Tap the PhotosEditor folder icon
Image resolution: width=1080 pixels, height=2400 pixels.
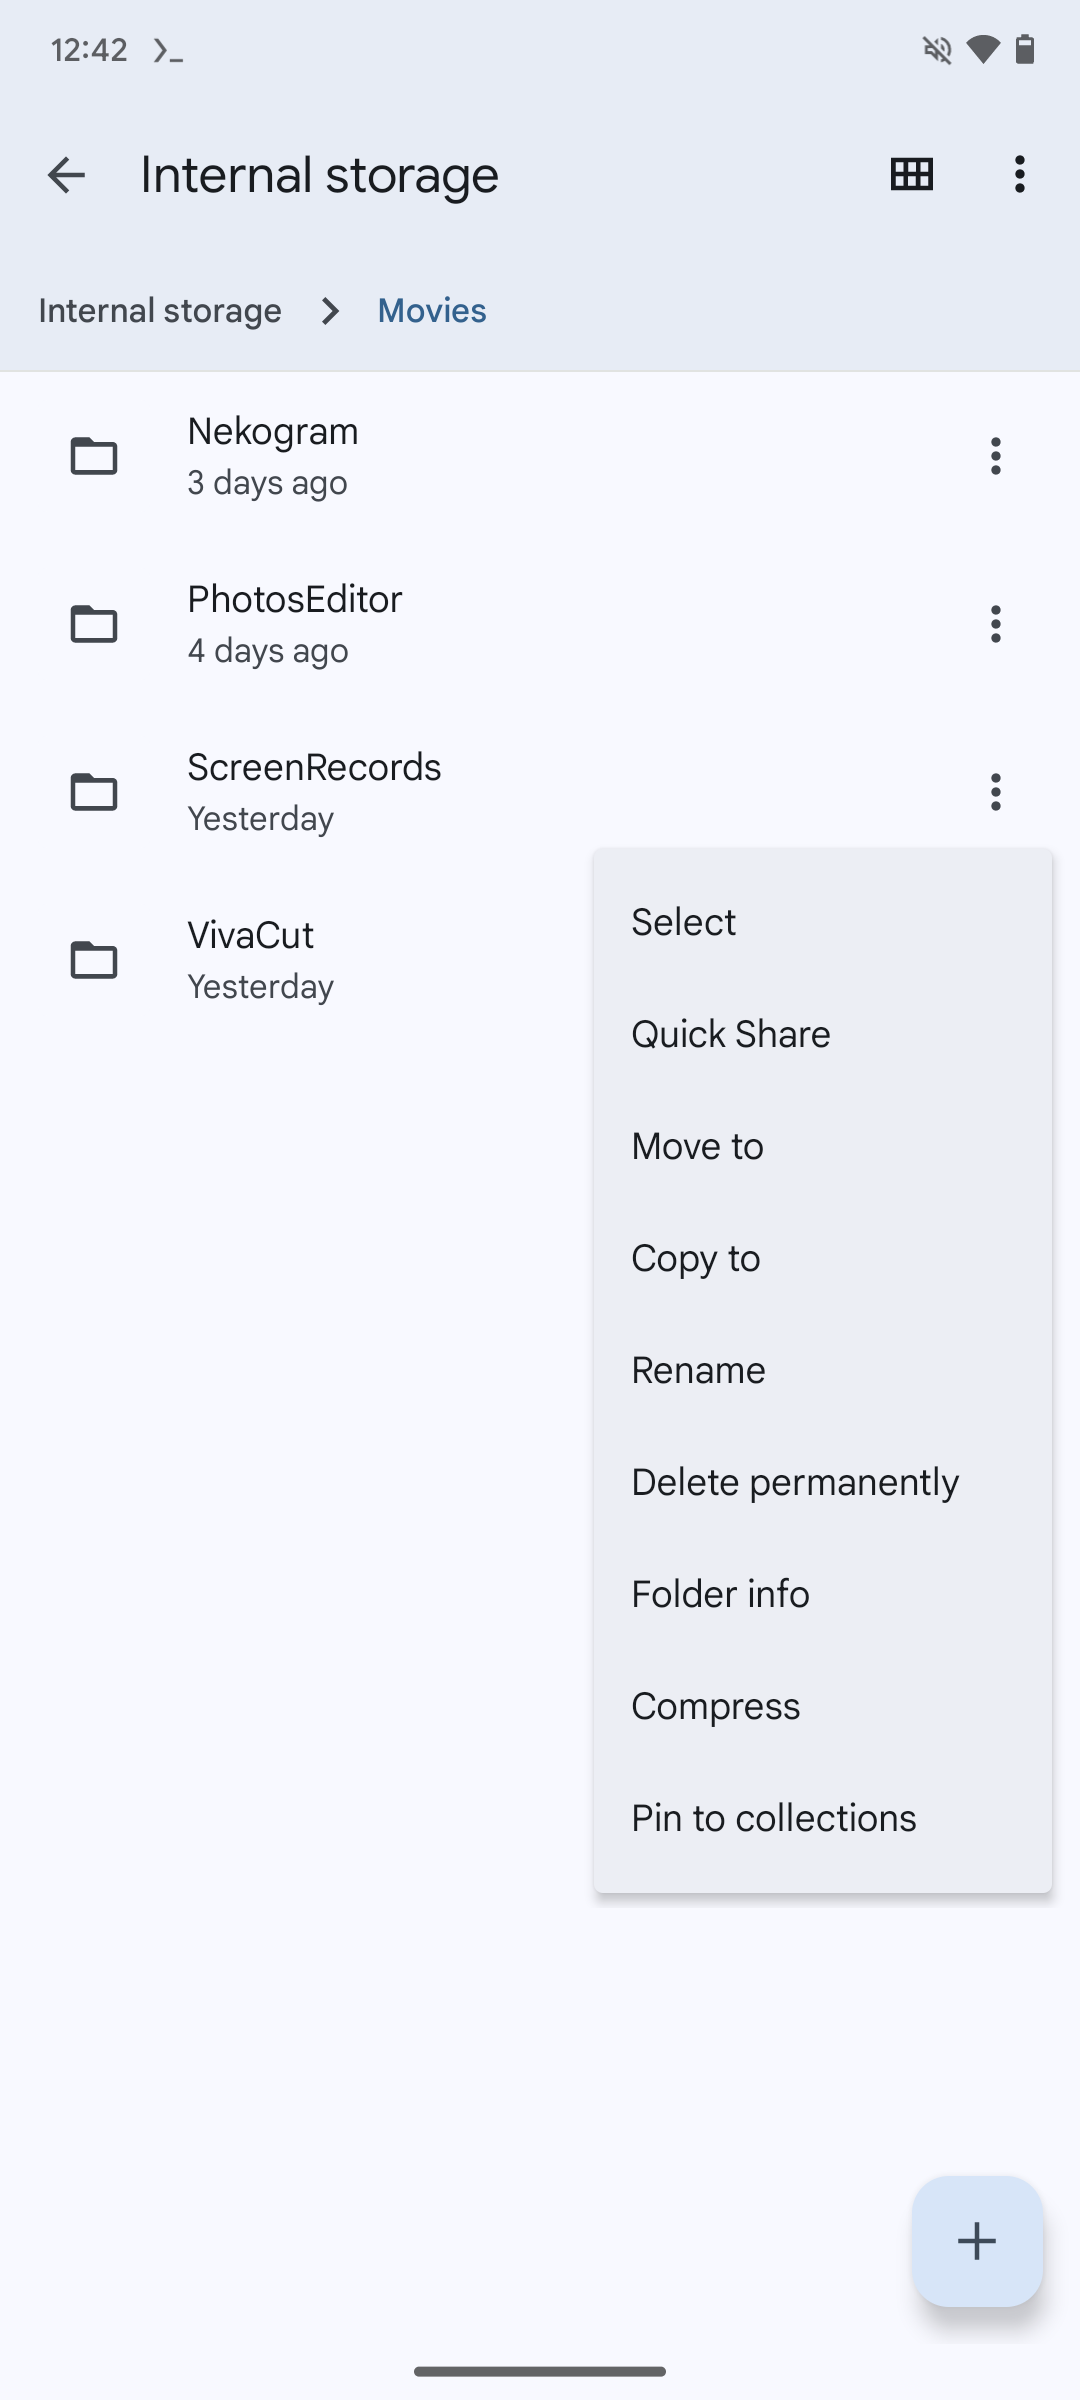94,624
